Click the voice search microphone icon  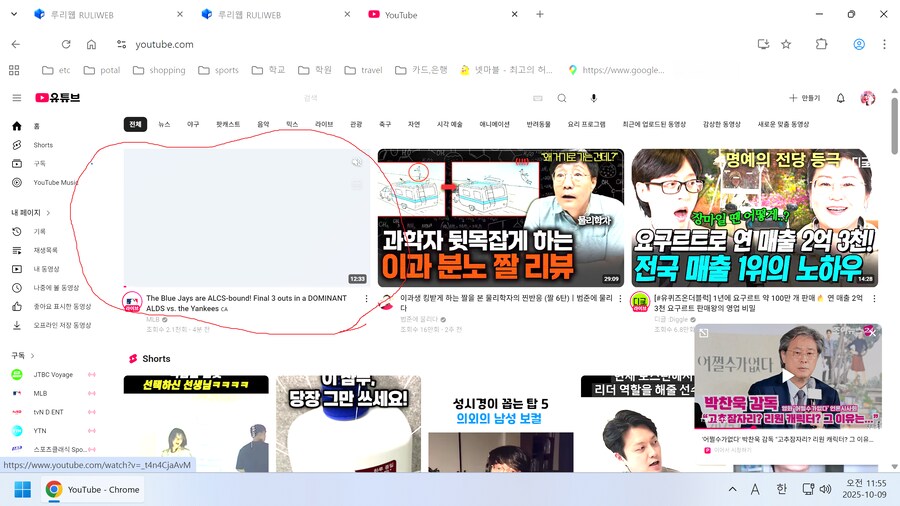click(593, 98)
